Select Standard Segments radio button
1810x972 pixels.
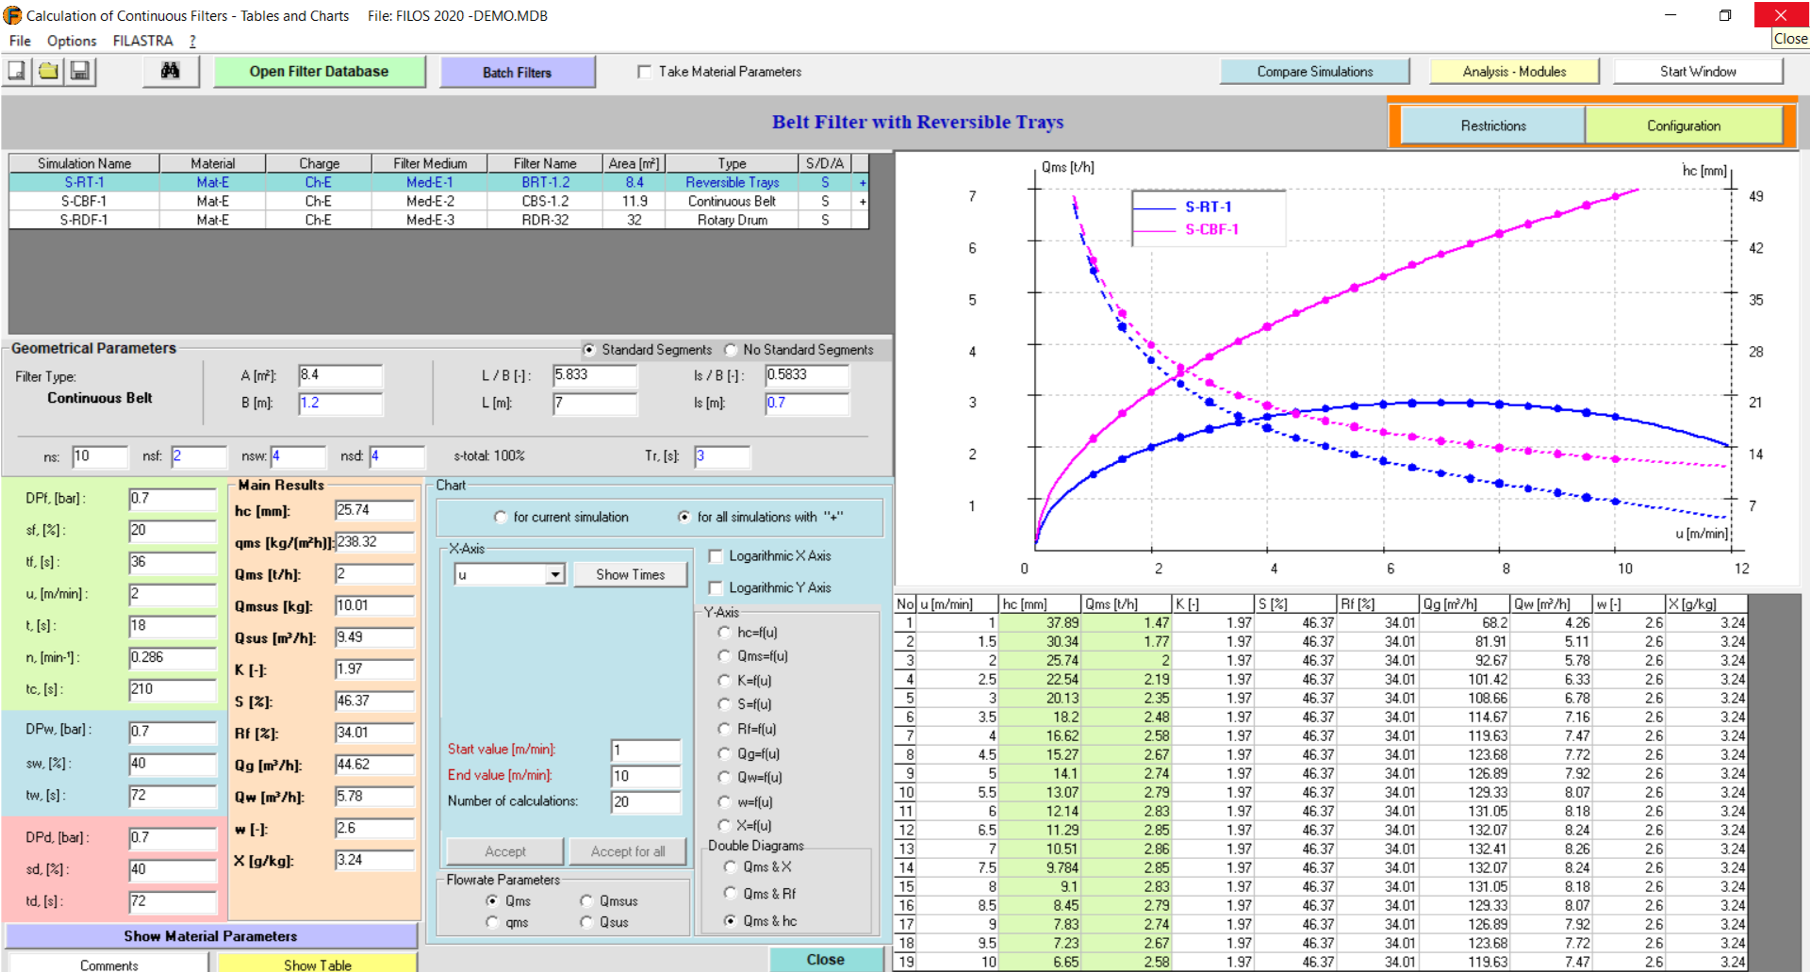point(589,349)
